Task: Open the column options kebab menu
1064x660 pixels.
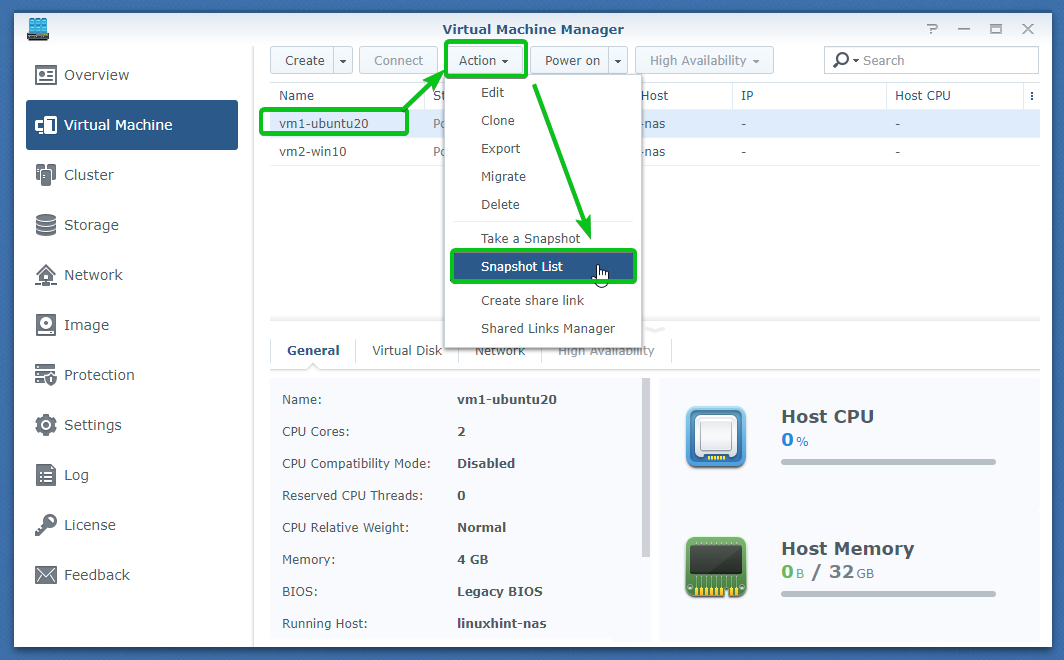Action: (x=1031, y=96)
